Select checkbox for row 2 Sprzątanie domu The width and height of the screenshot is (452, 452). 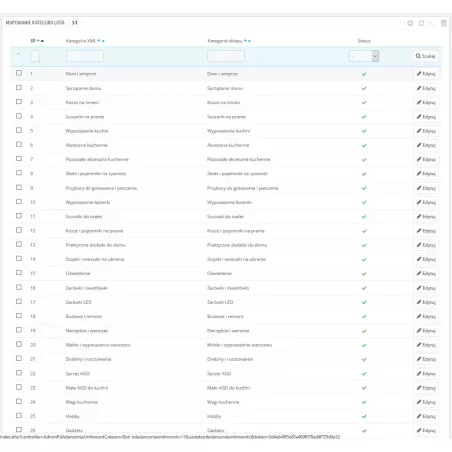point(19,87)
